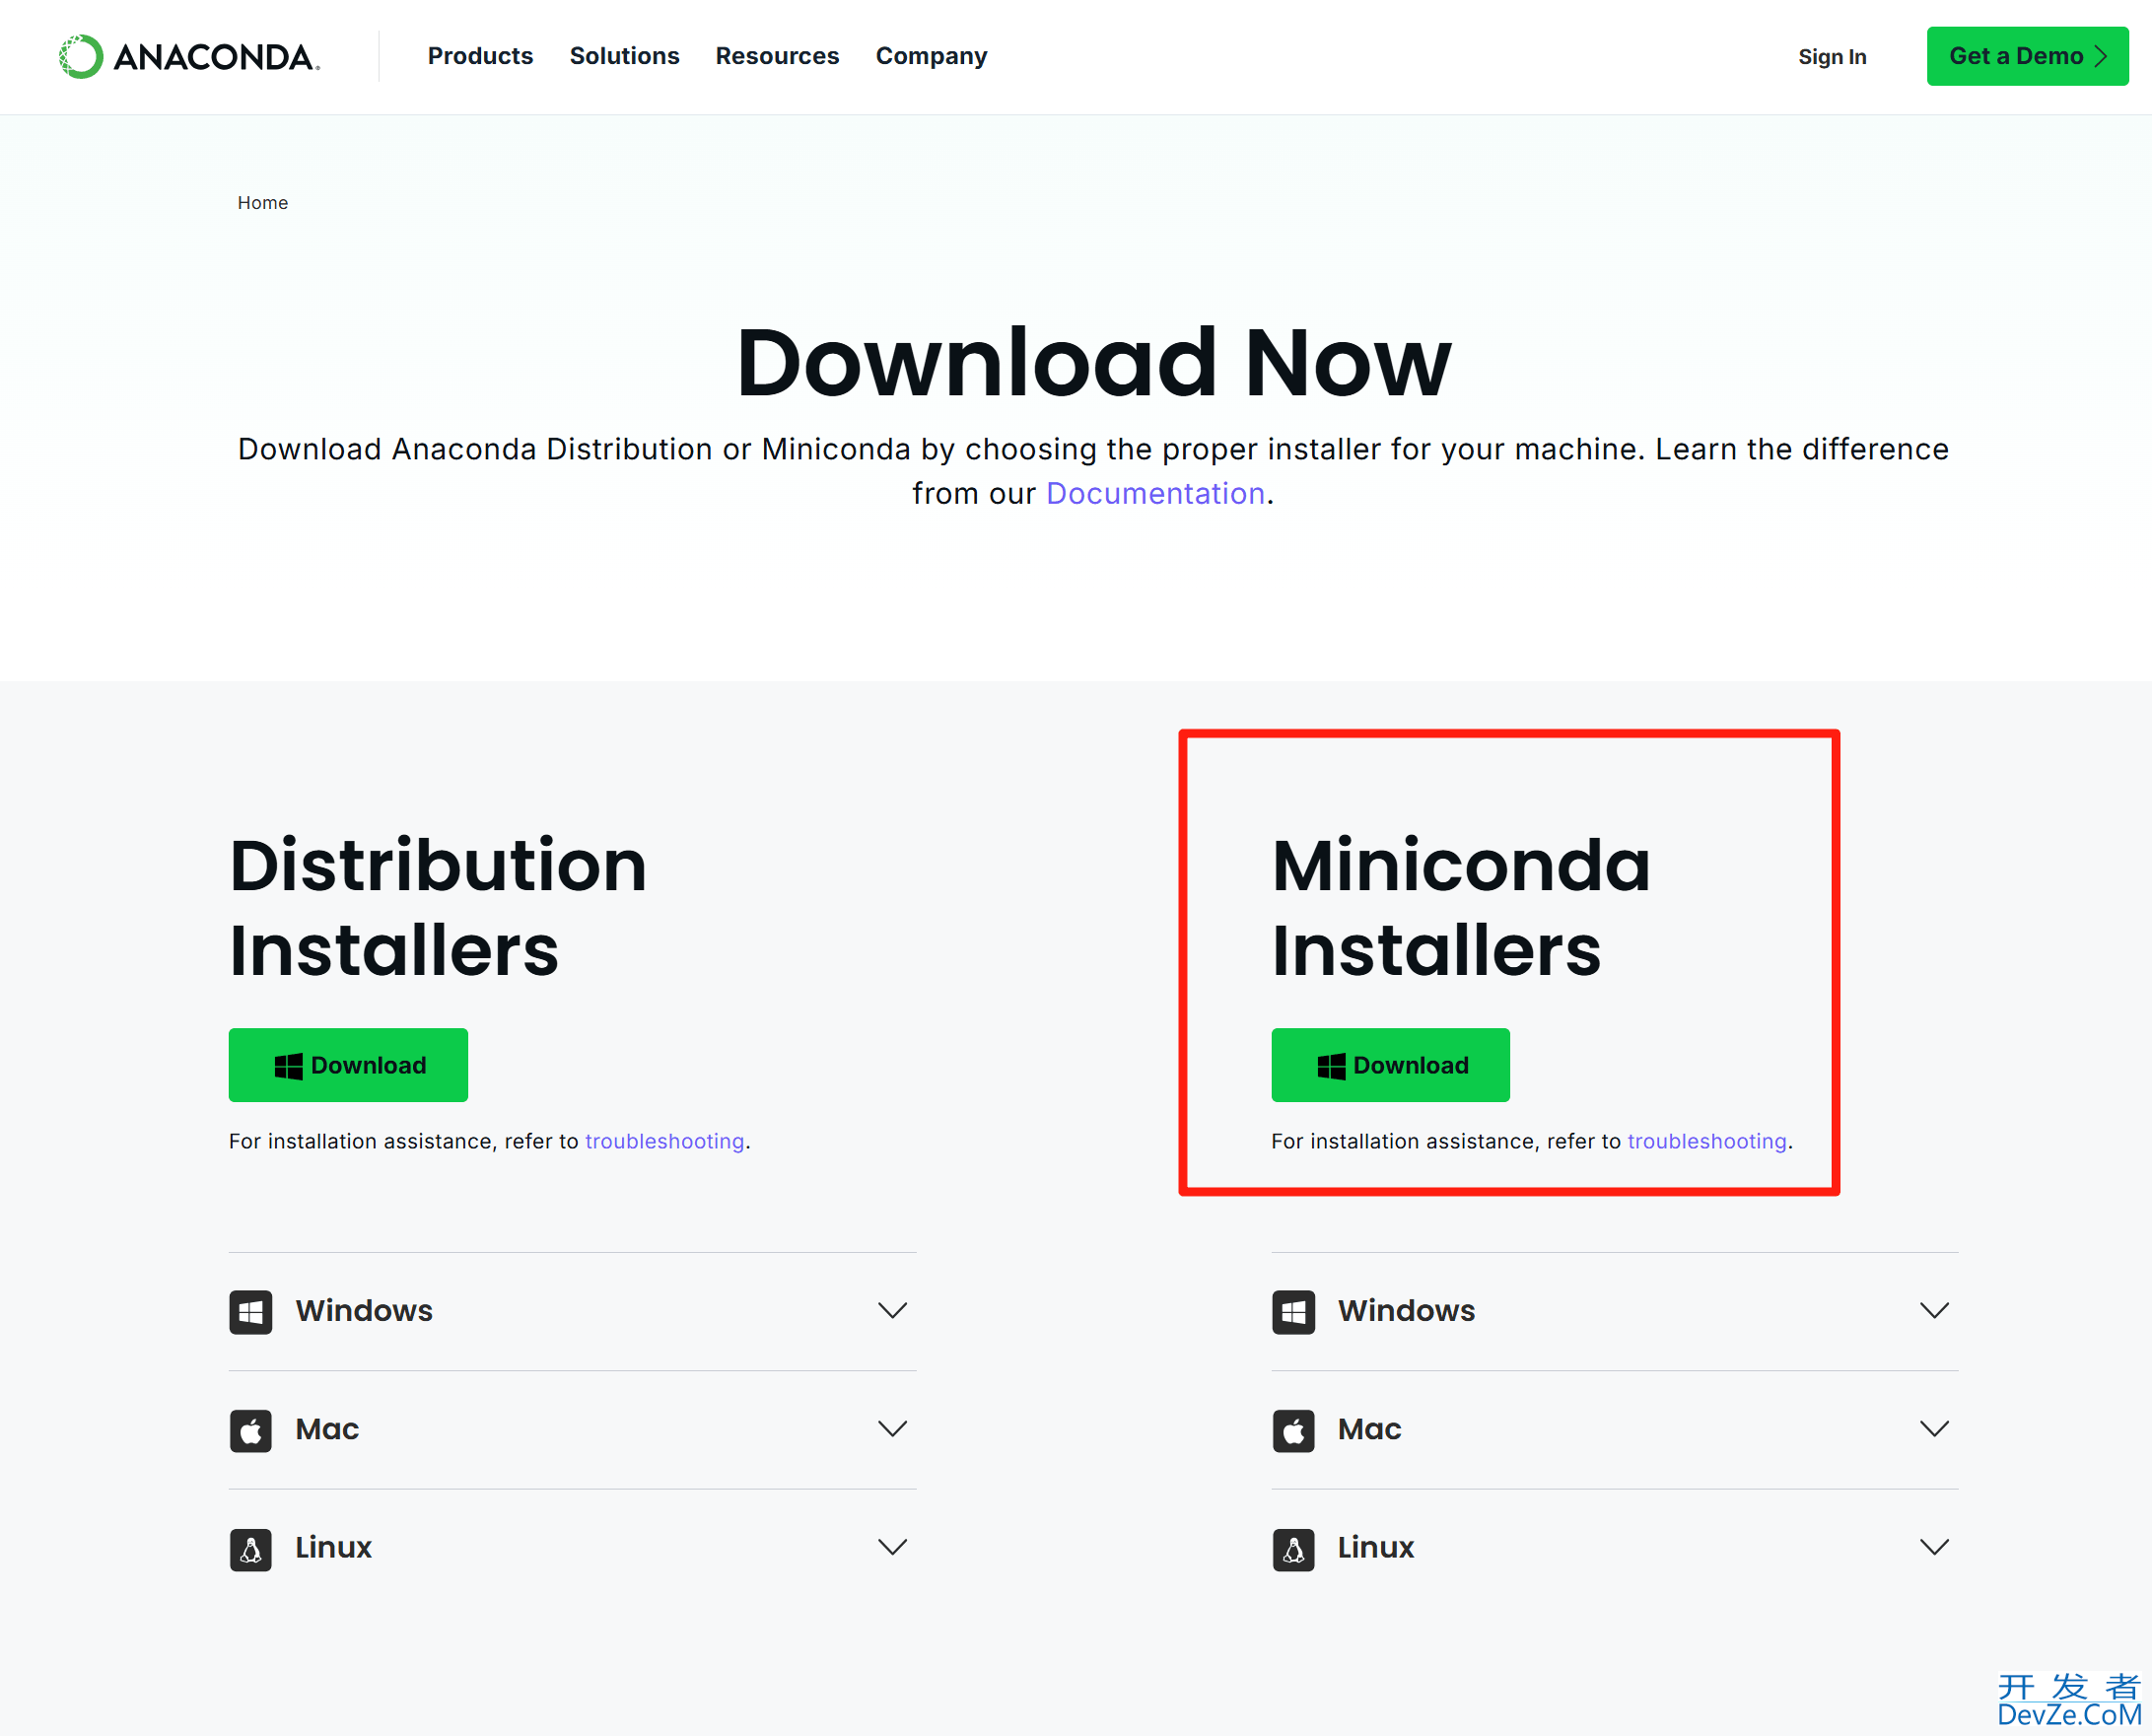Open the Products menu
This screenshot has height=1736, width=2152.
click(x=480, y=56)
